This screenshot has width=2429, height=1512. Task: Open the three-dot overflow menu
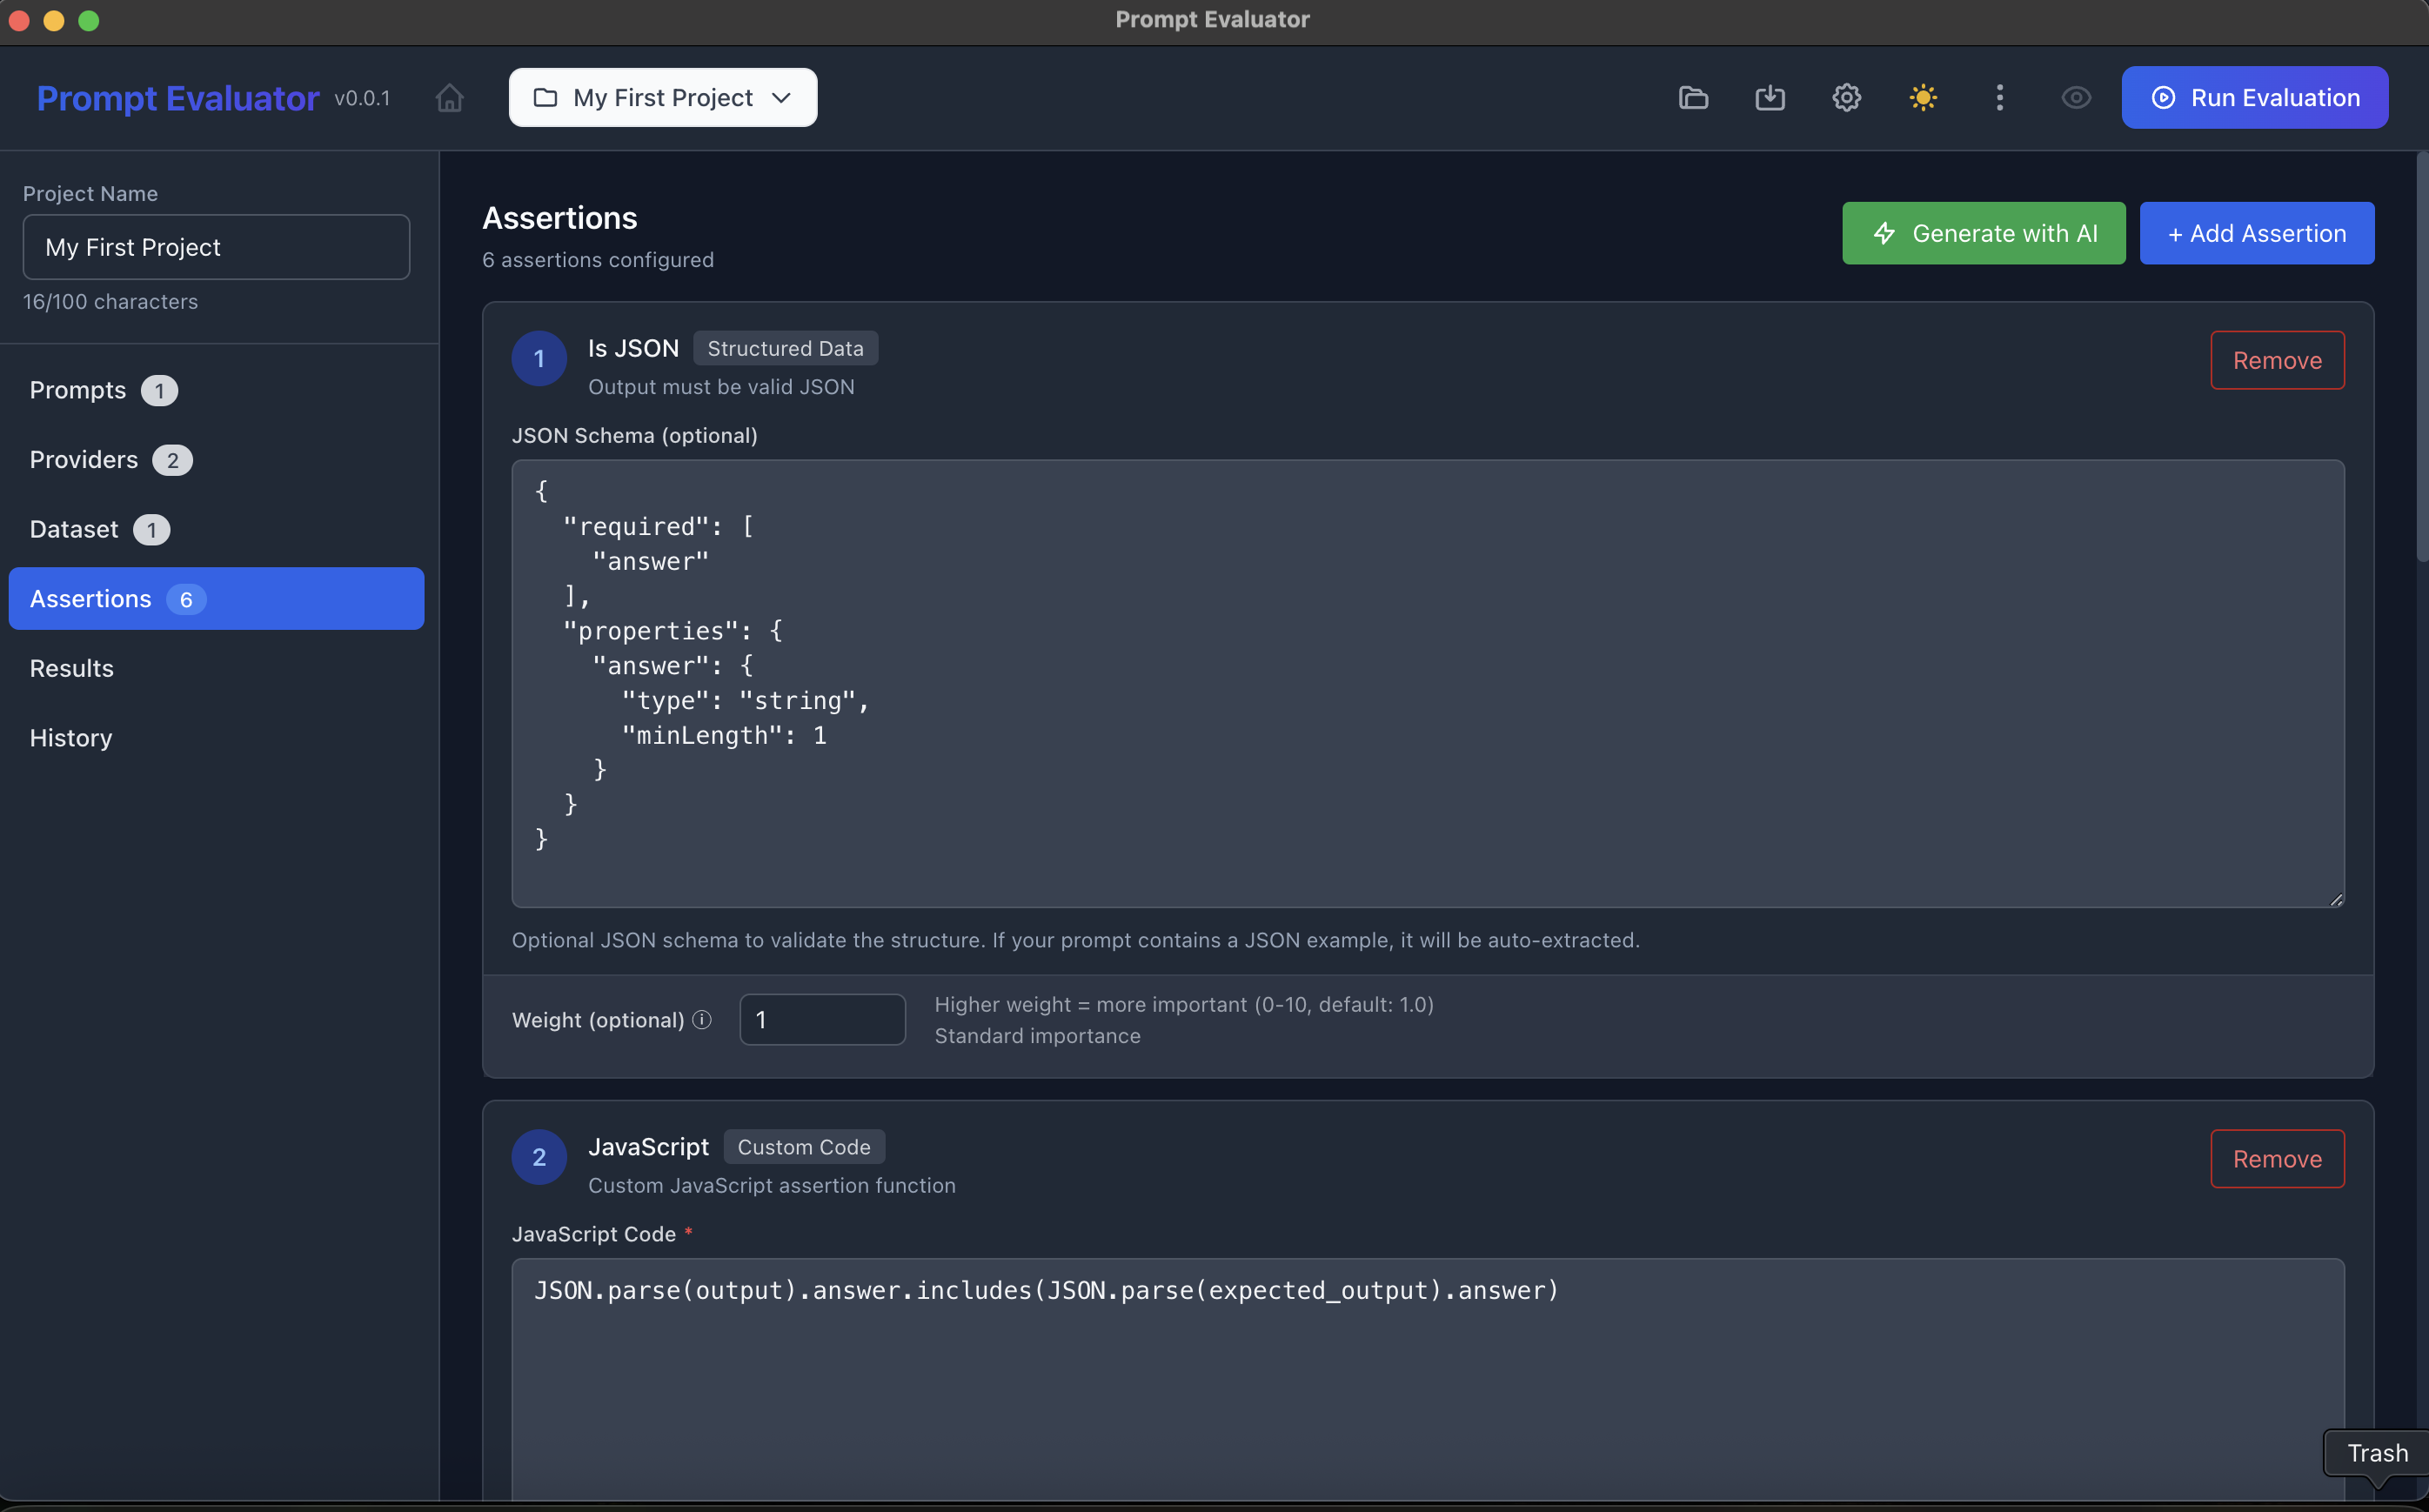pos(1999,97)
